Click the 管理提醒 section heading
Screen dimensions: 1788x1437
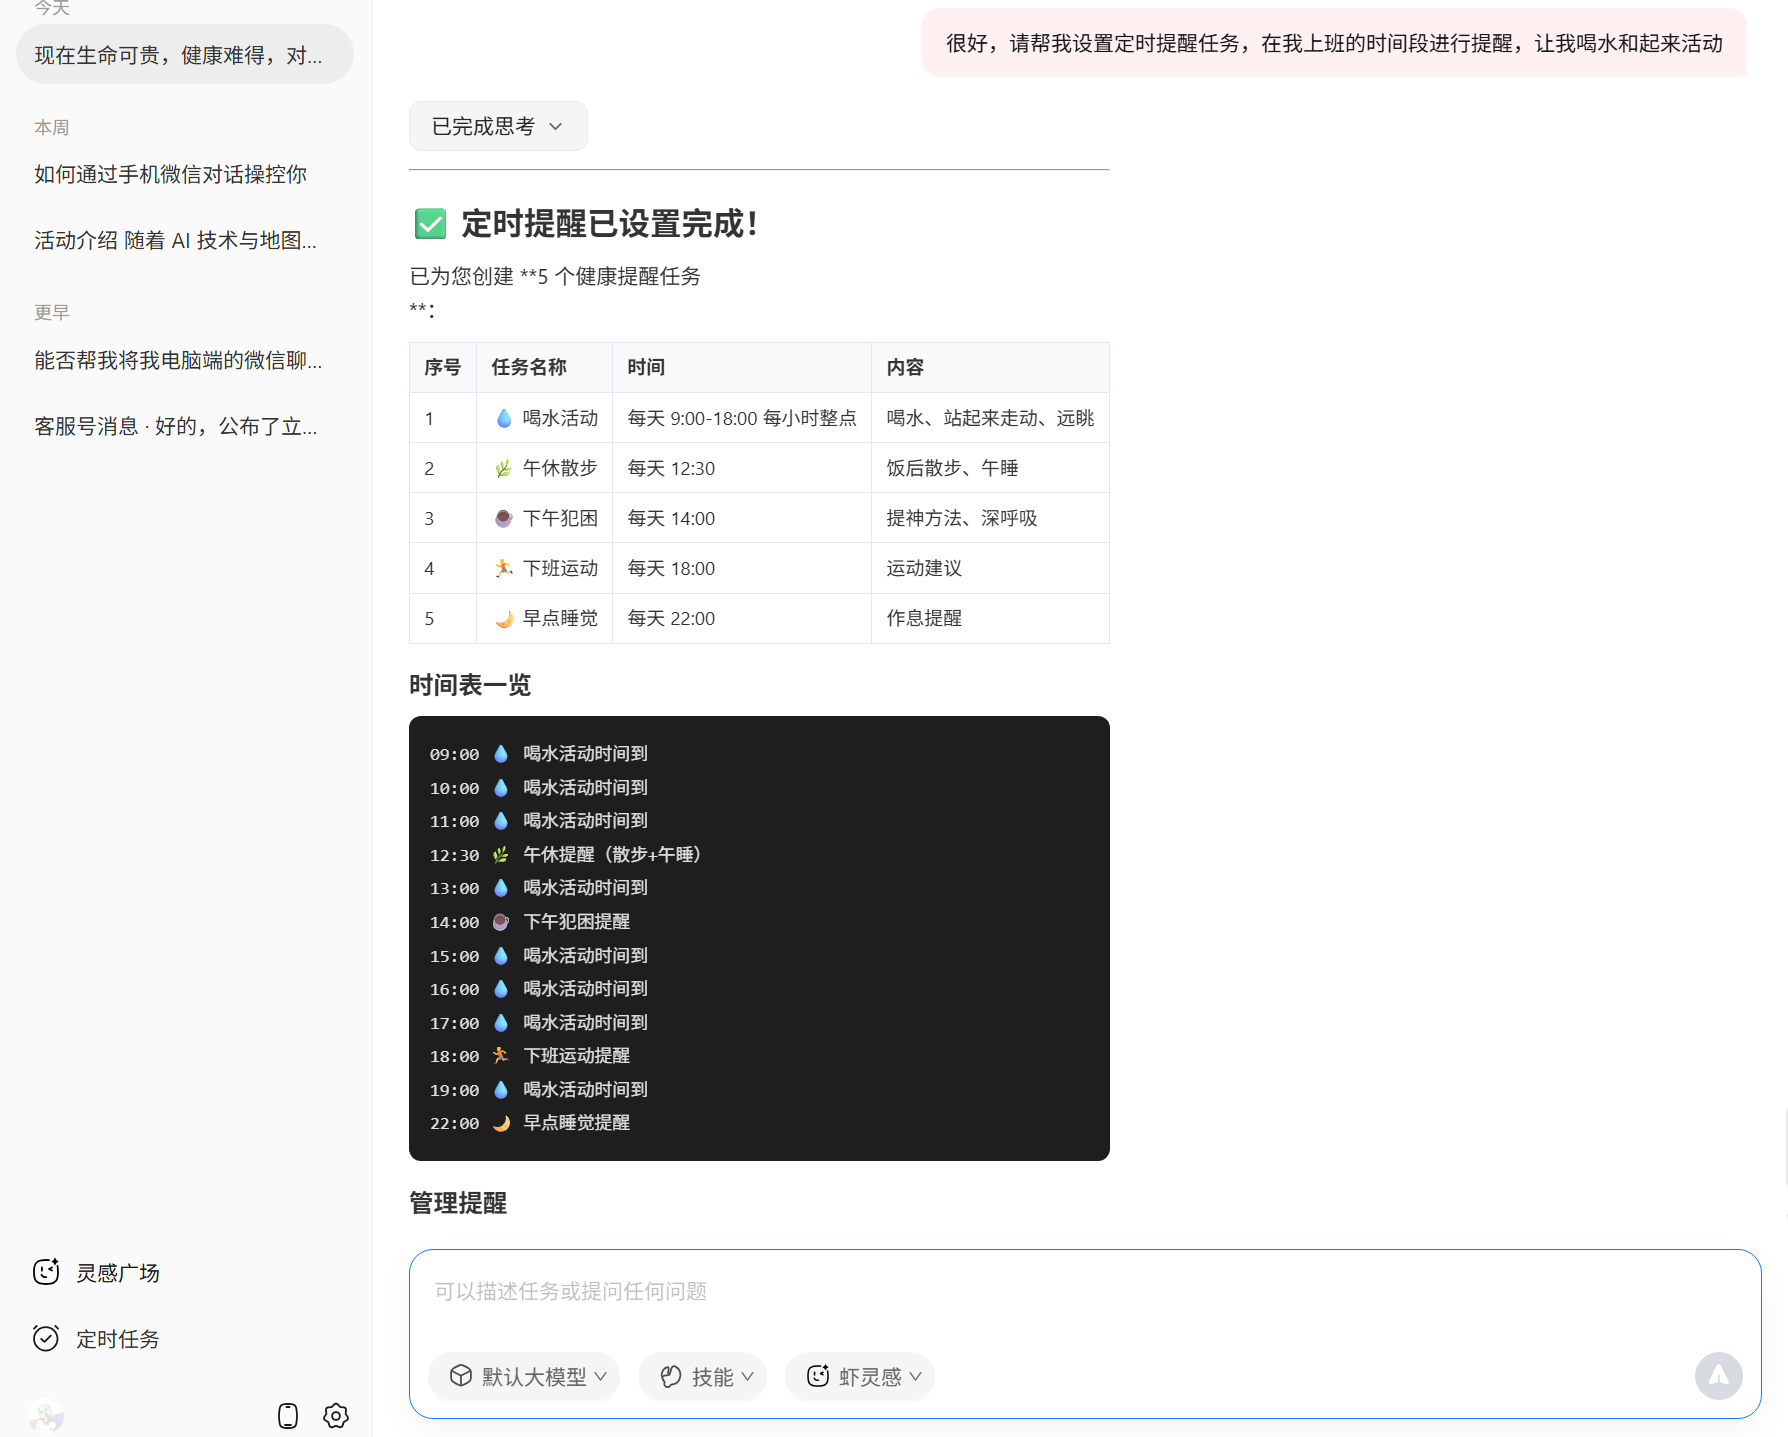457,1204
